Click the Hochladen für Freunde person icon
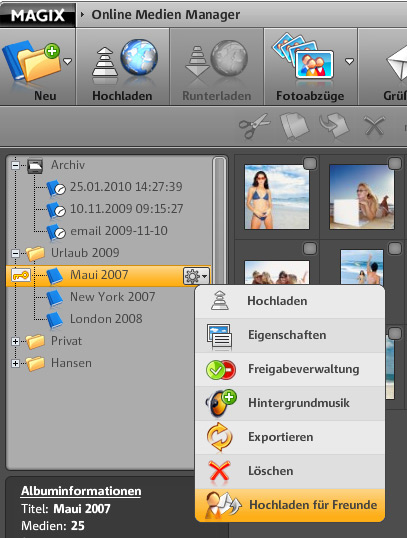The width and height of the screenshot is (407, 538). (x=222, y=504)
